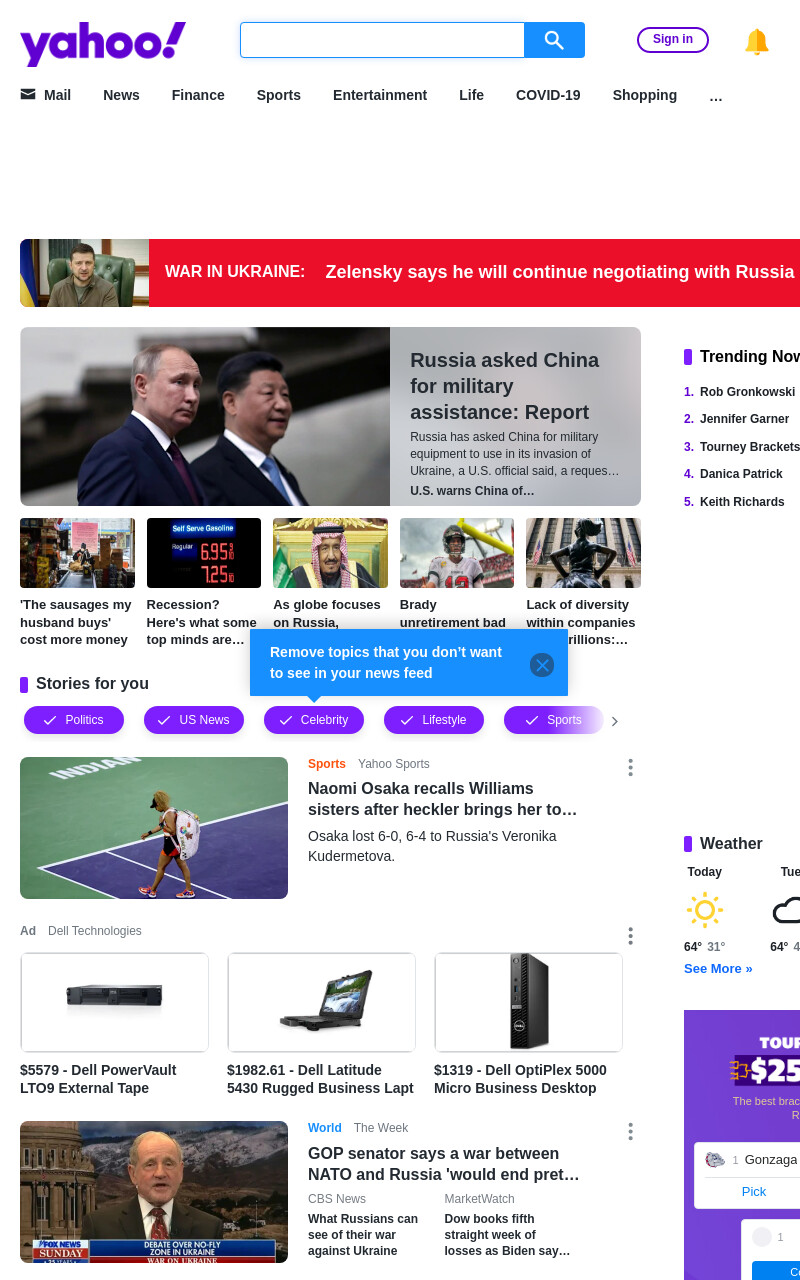
Task: Toggle the Celebrity topic chip
Action: click(x=314, y=720)
